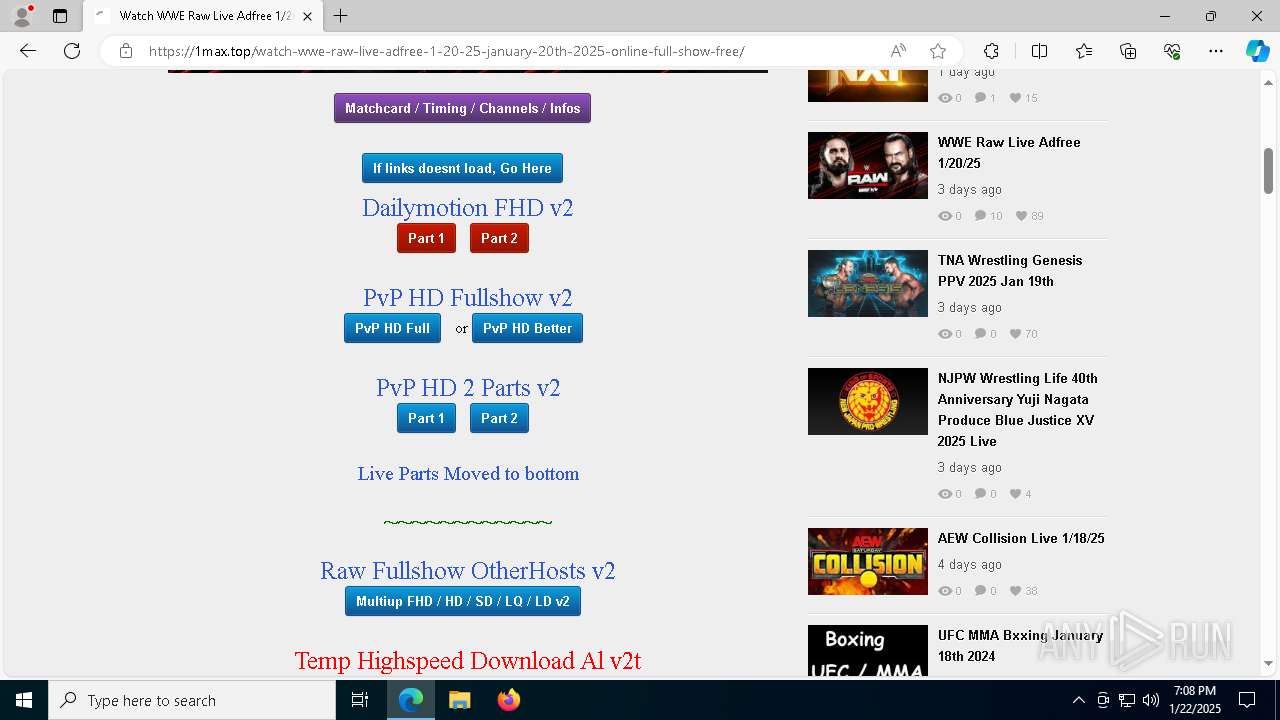Open Matchcard / Timing / Channels / Infos button
Image resolution: width=1280 pixels, height=720 pixels.
462,108
